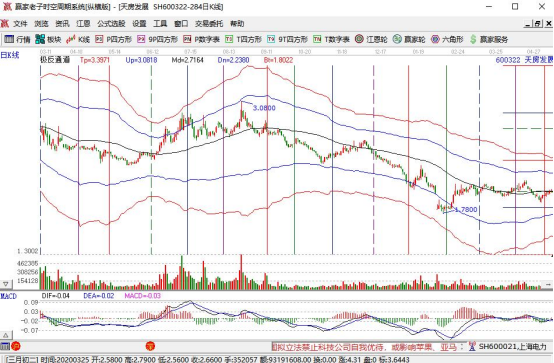Image resolution: width=554 pixels, height=363 pixels.
Task: Click the DIF=-0.04 readout
Action: [x=56, y=296]
